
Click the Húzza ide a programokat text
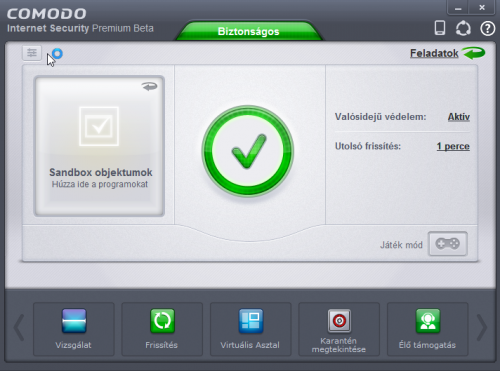(100, 184)
